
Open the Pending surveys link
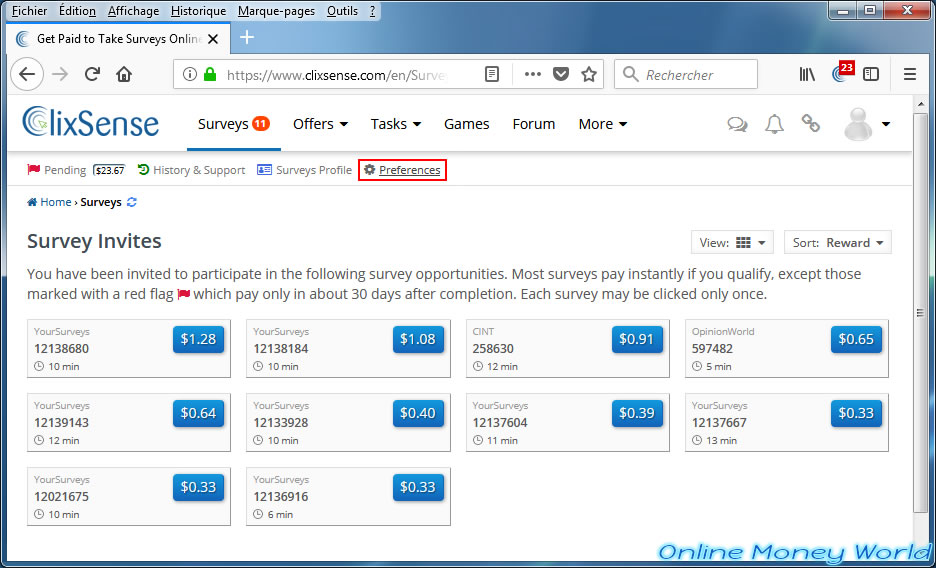click(57, 170)
